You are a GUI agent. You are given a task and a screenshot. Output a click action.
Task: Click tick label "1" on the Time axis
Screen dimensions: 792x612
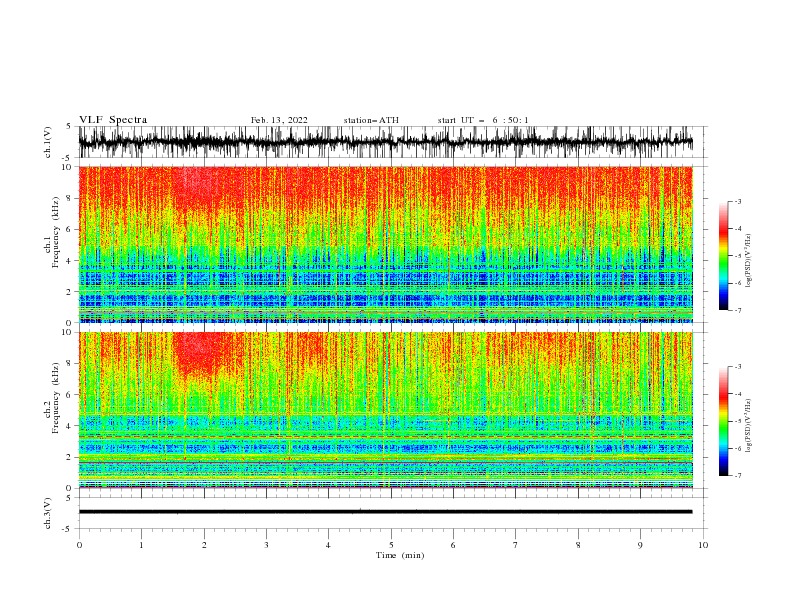(141, 545)
